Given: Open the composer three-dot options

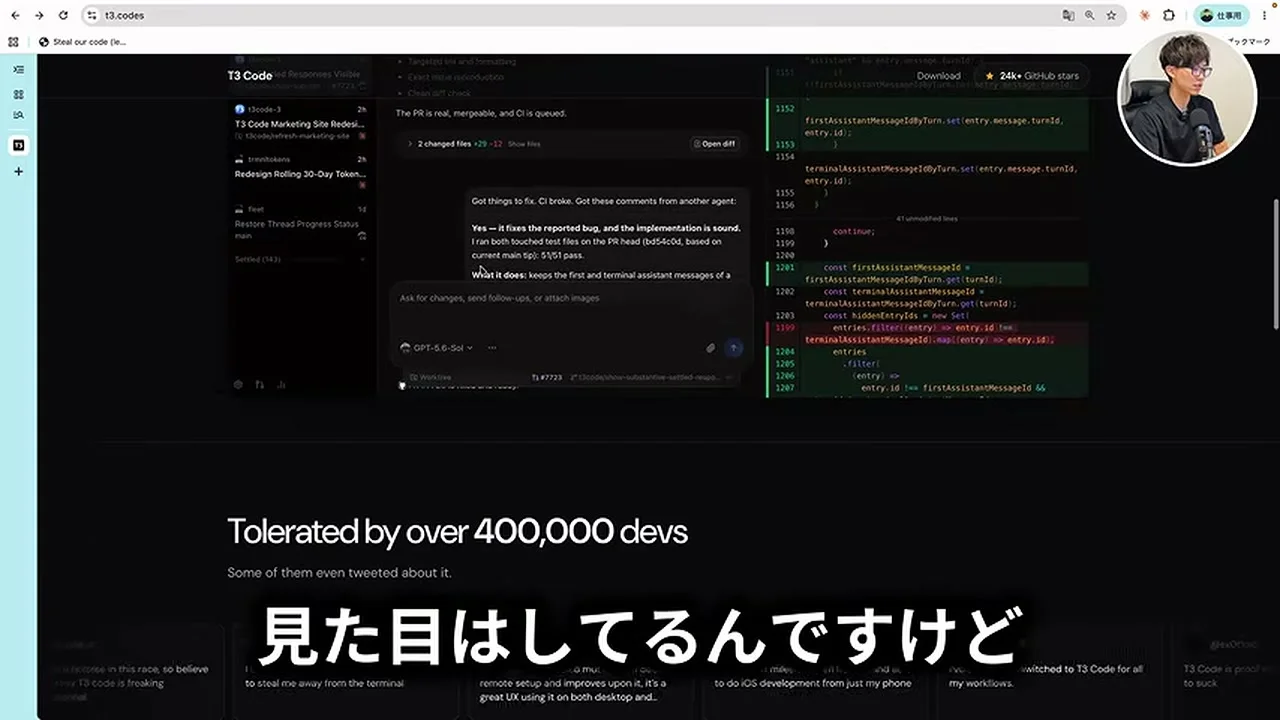Looking at the screenshot, I should [492, 348].
